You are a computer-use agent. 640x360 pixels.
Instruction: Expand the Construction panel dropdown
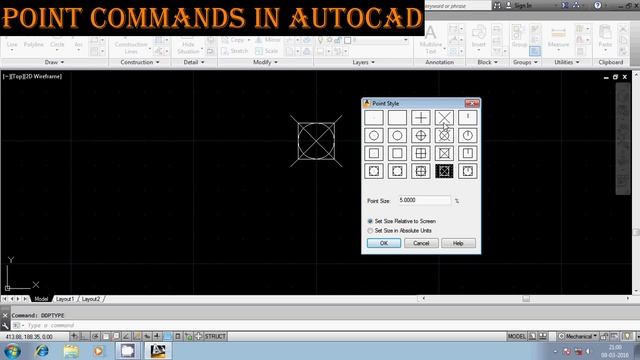pyautogui.click(x=140, y=62)
